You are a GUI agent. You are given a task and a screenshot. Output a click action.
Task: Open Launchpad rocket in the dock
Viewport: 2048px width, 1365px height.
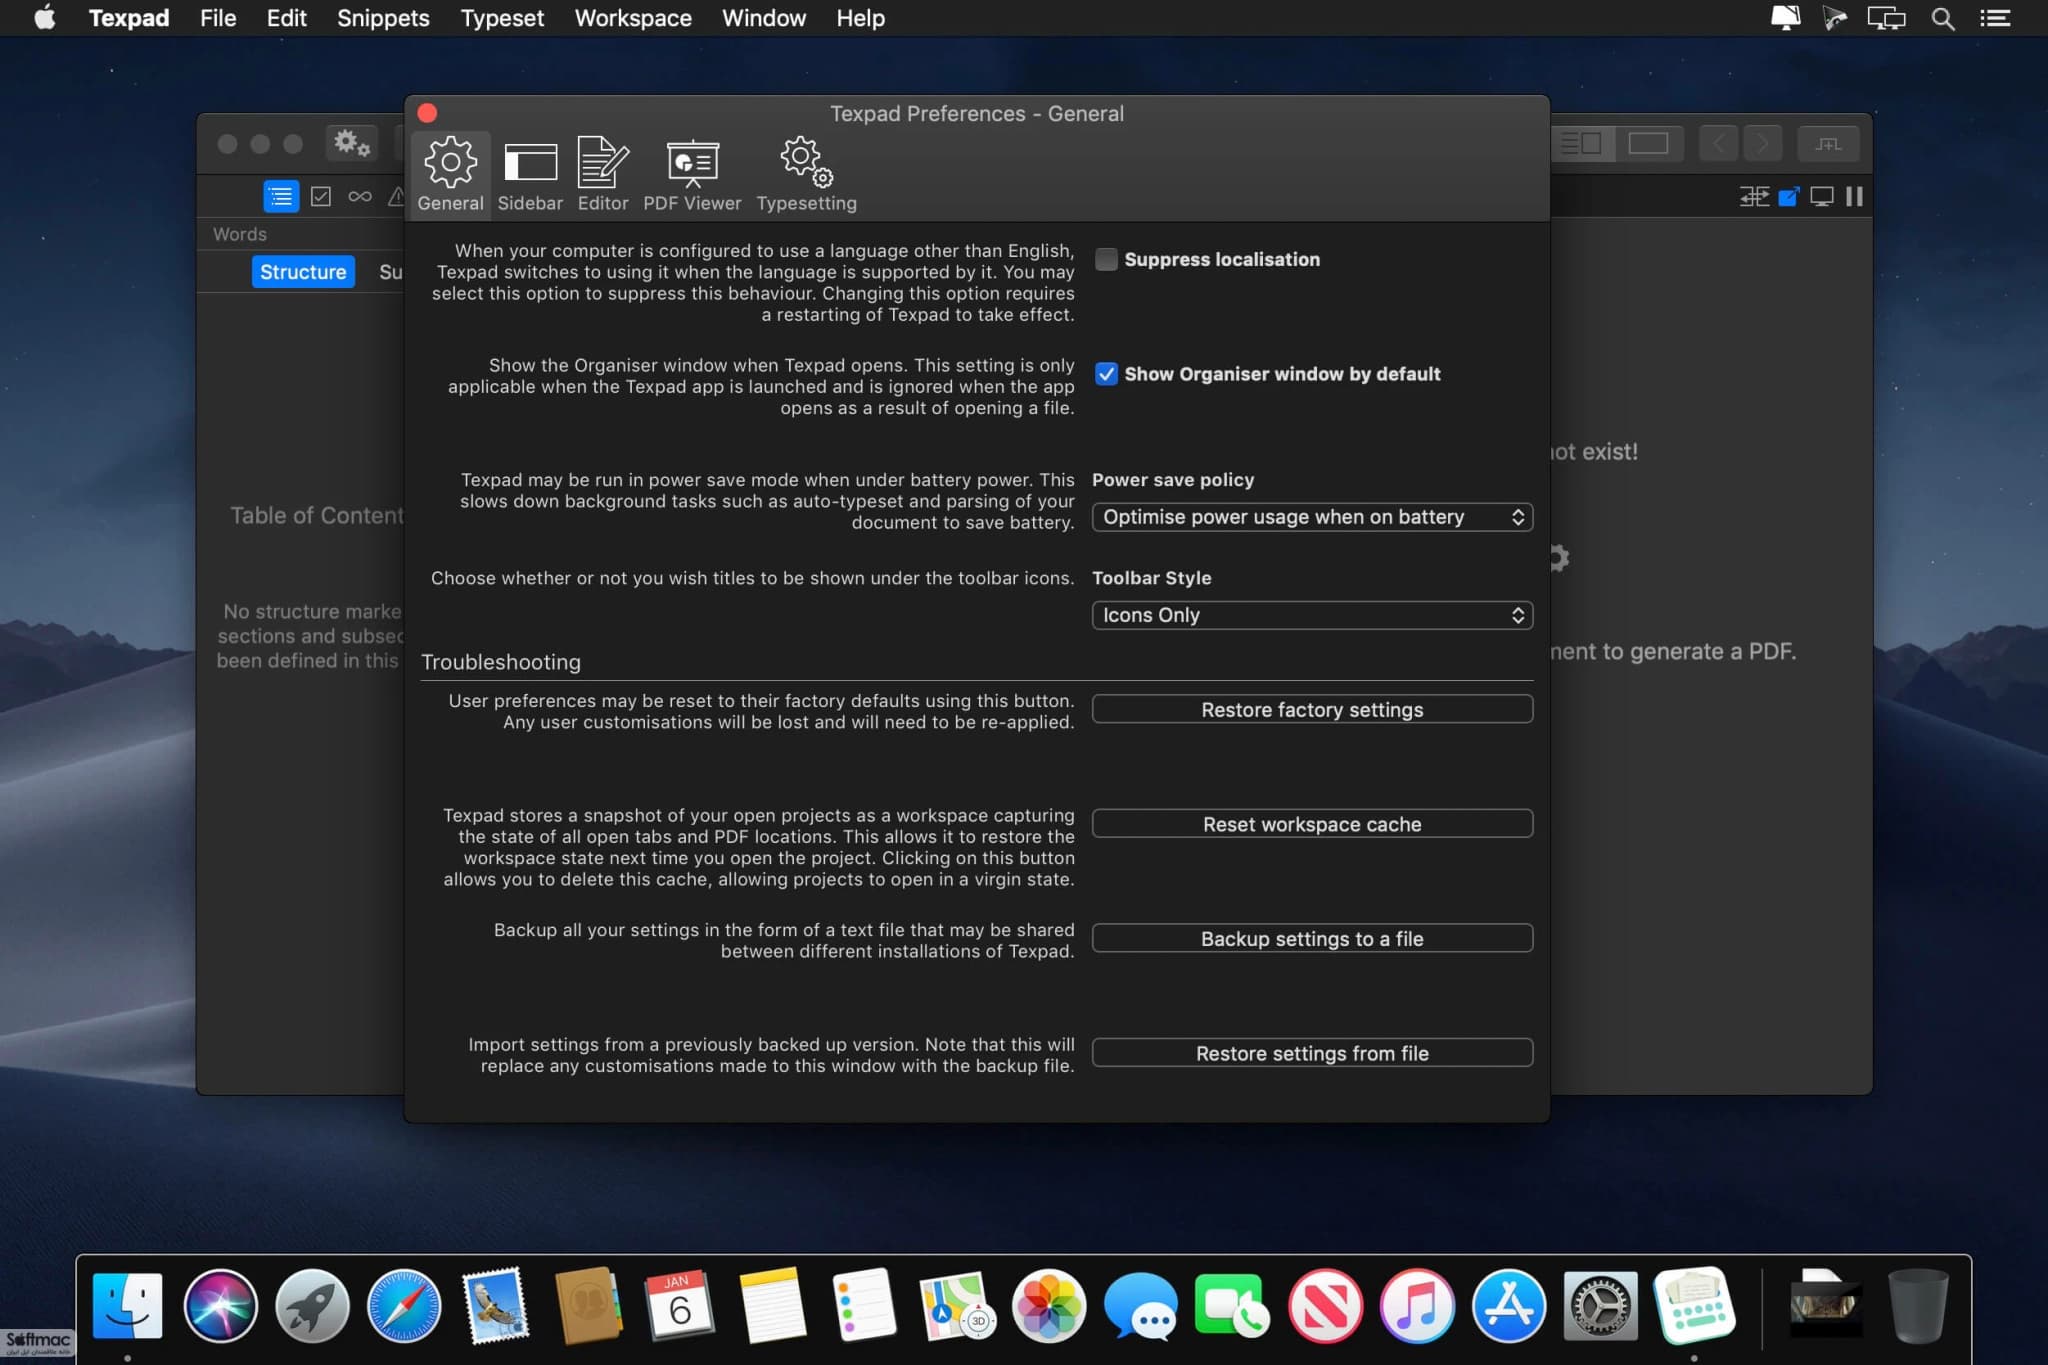click(312, 1306)
